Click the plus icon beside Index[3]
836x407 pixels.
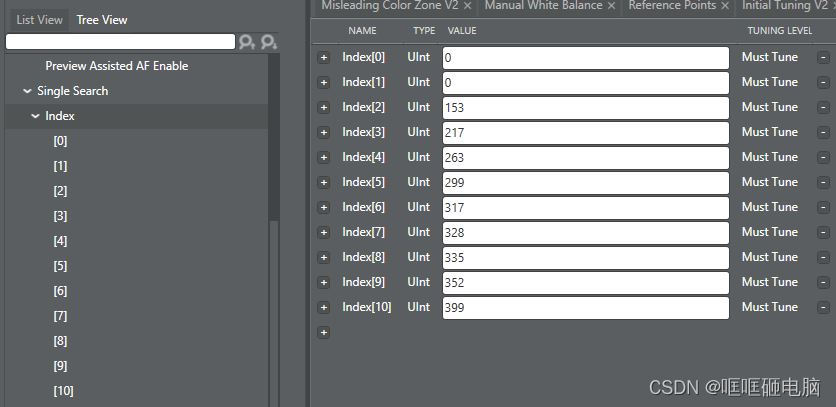tap(323, 133)
